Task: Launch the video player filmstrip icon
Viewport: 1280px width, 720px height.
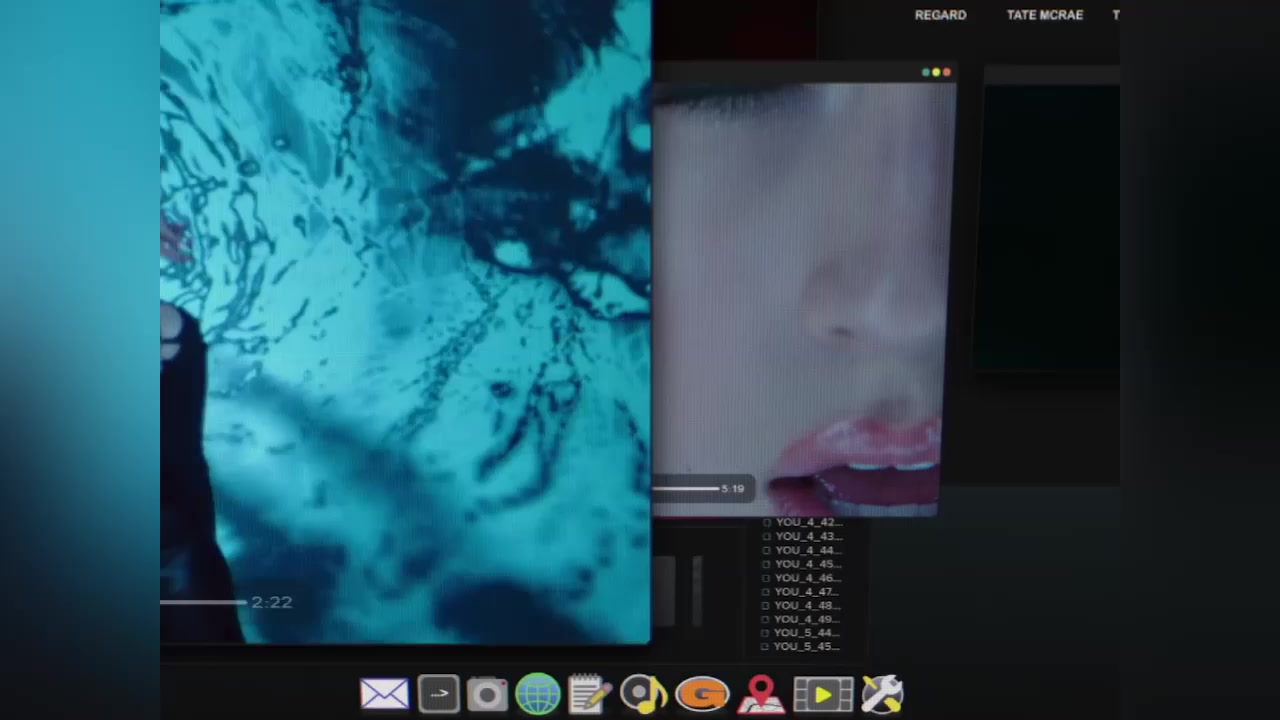Action: 823,695
